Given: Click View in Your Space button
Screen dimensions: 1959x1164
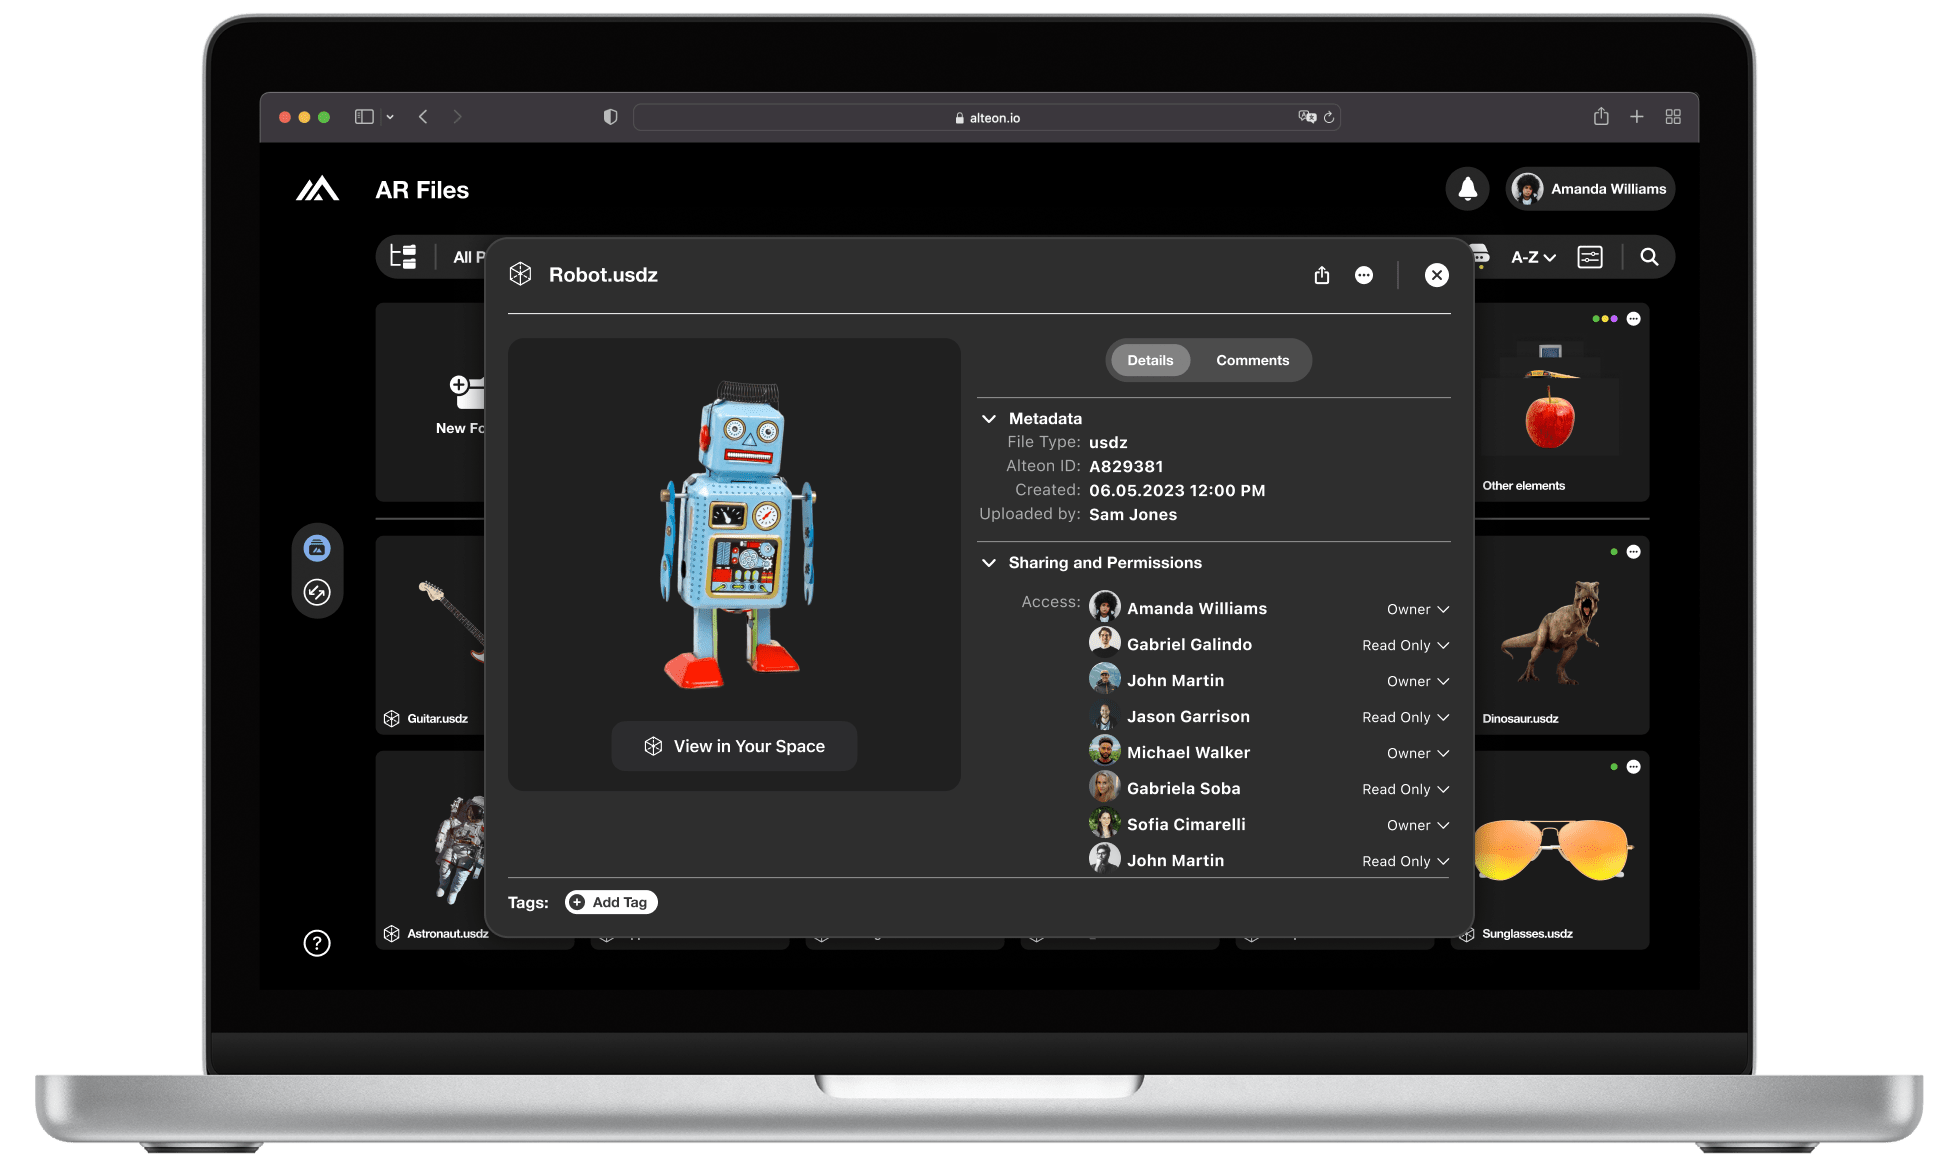Looking at the screenshot, I should click(734, 746).
